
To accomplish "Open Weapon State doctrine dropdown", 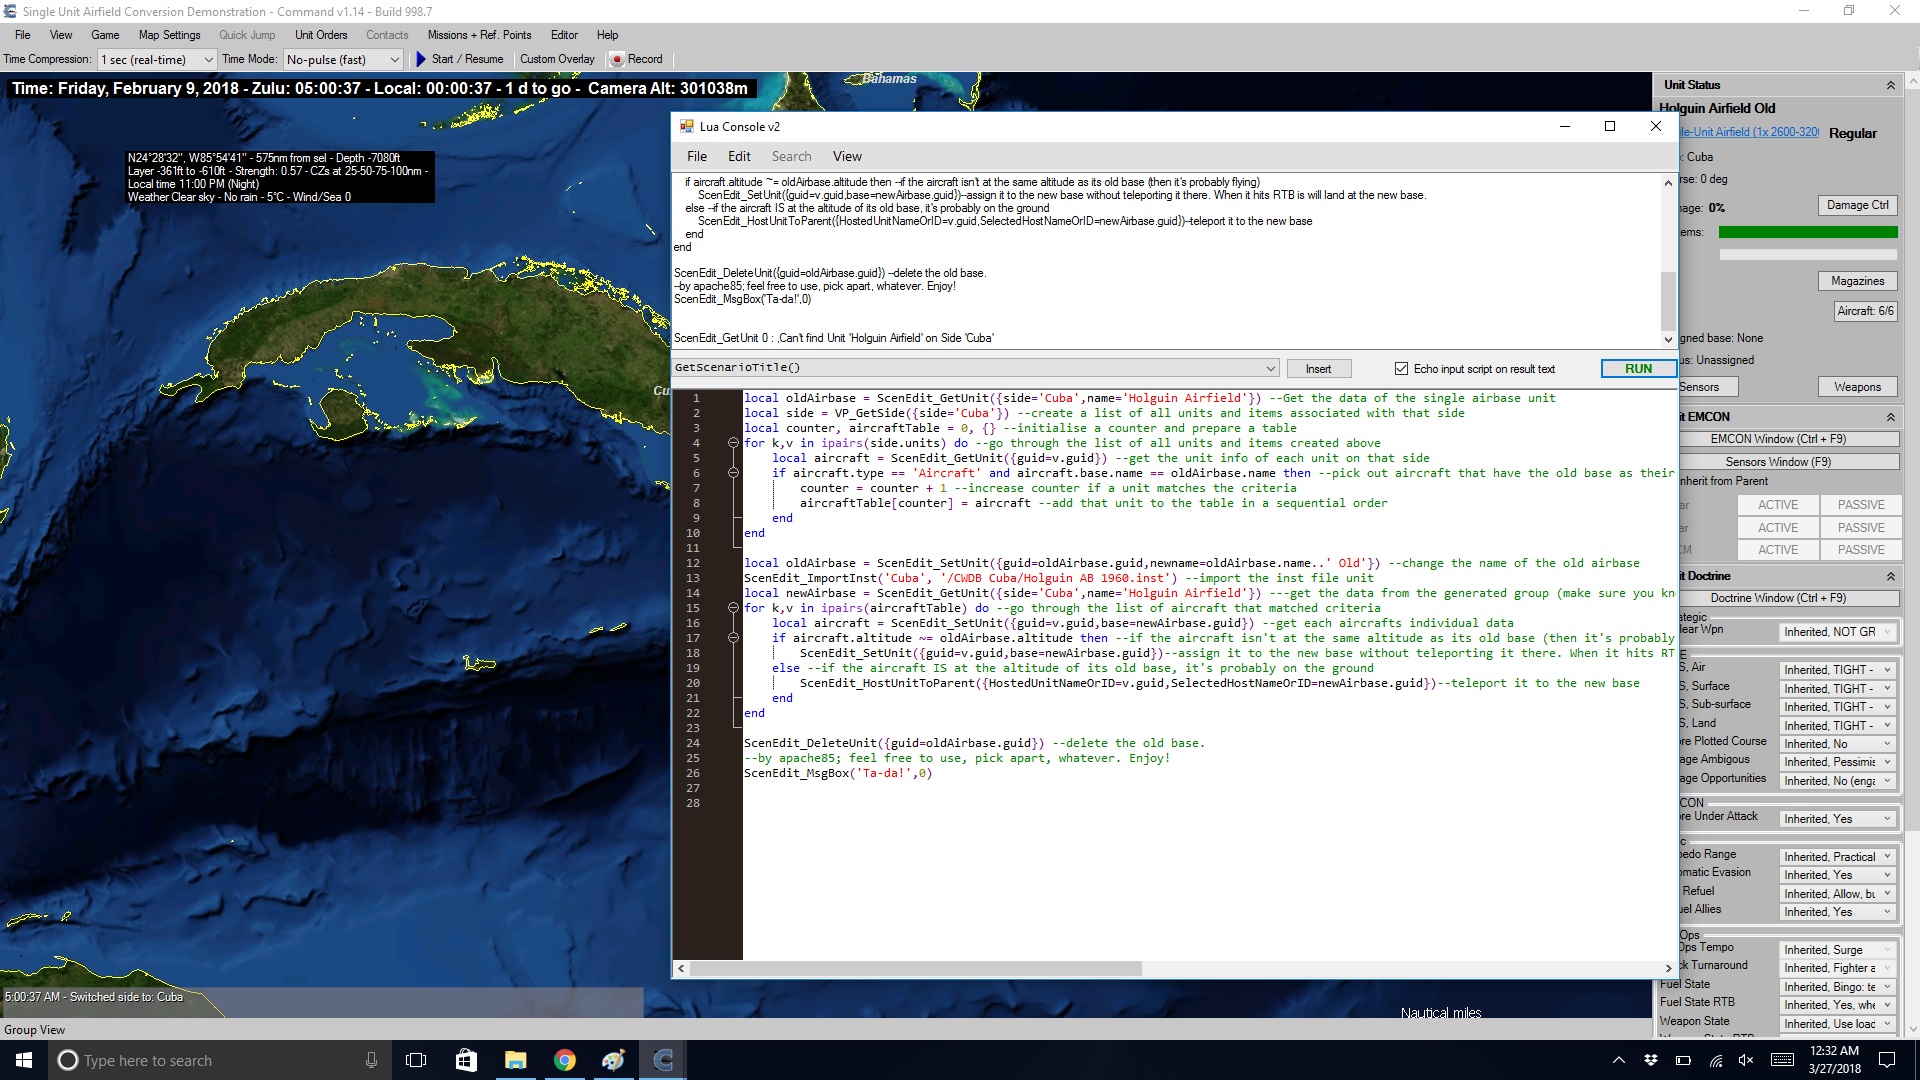I will (1838, 1024).
